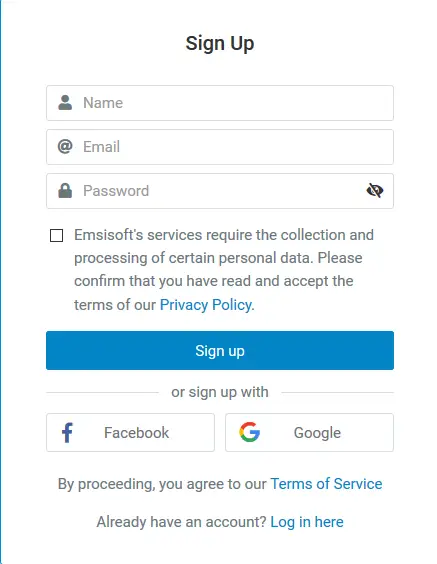Open the Terms of Service link
Image resolution: width=437 pixels, height=564 pixels.
coord(326,484)
